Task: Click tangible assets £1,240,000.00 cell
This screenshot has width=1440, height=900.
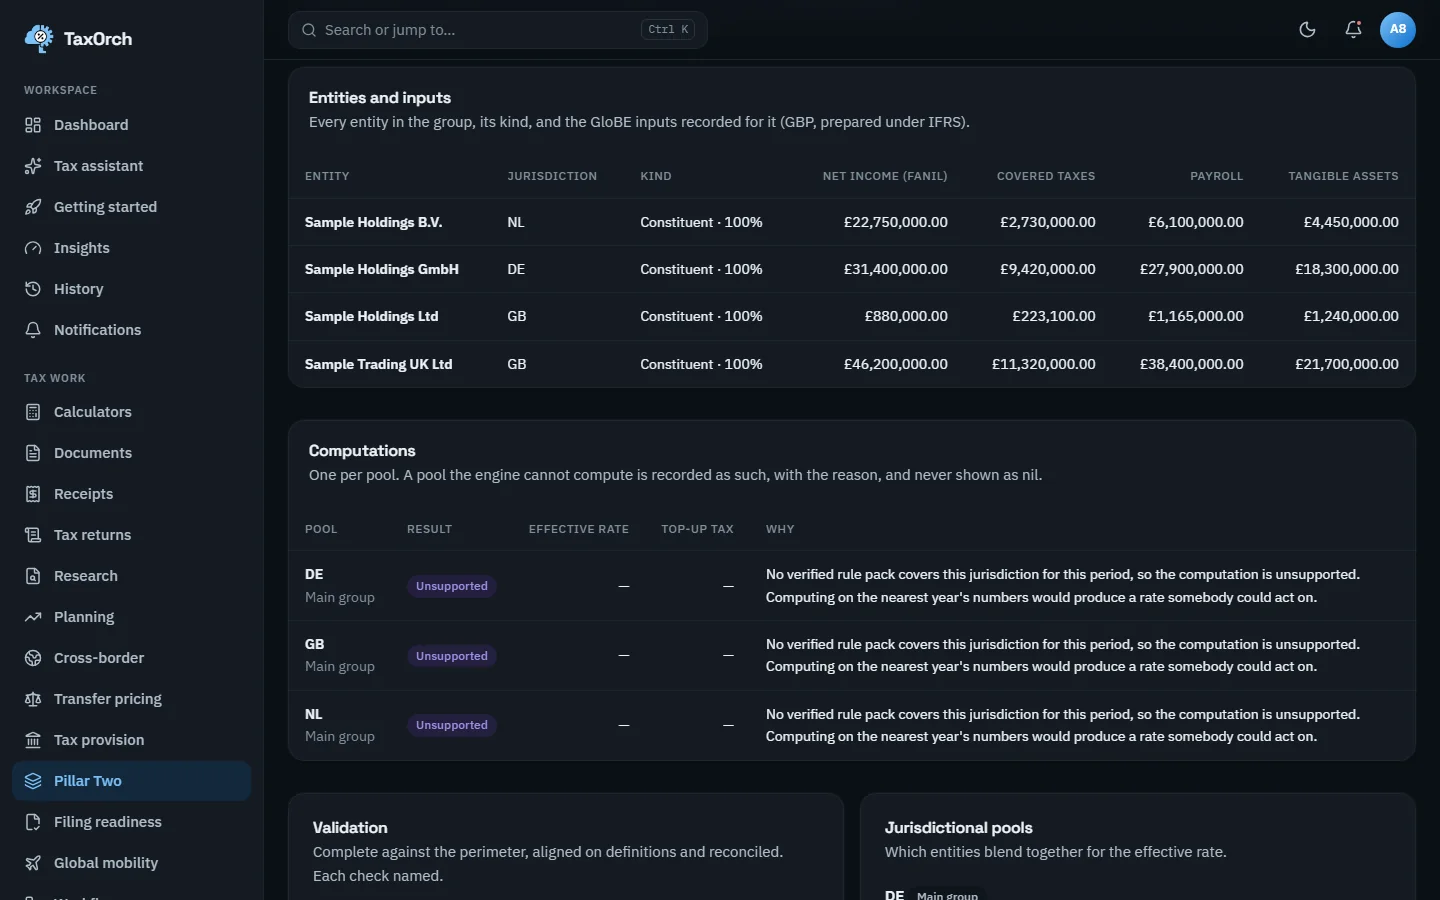Action: pyautogui.click(x=1351, y=316)
